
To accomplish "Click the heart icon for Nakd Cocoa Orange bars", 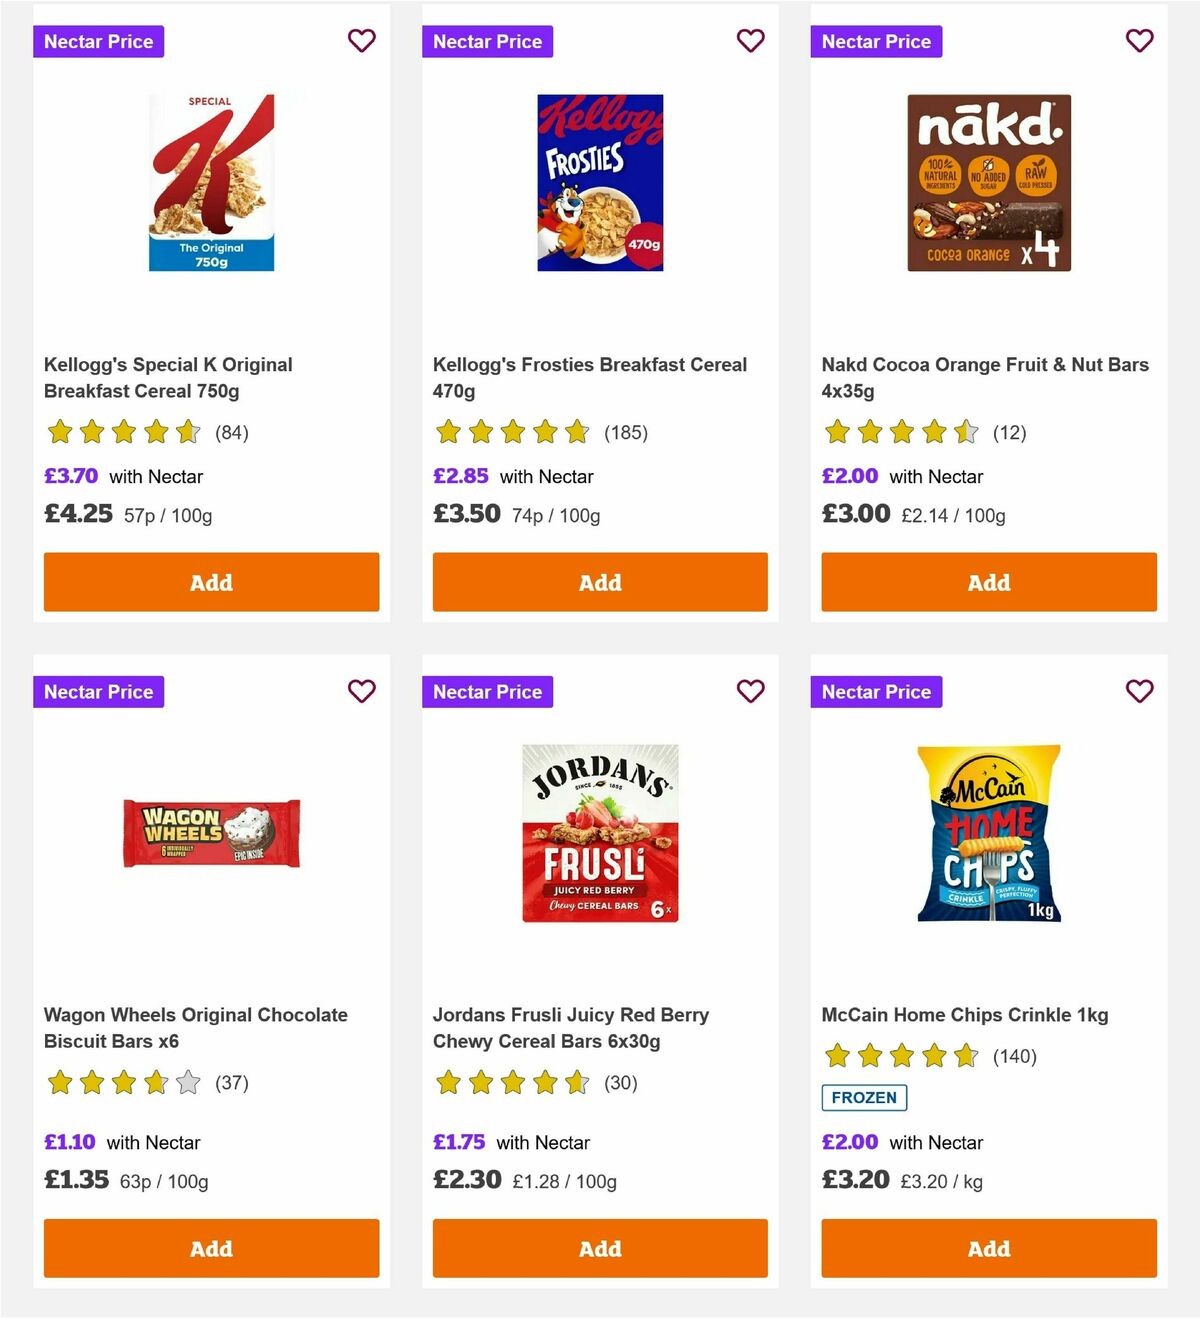I will point(1138,40).
